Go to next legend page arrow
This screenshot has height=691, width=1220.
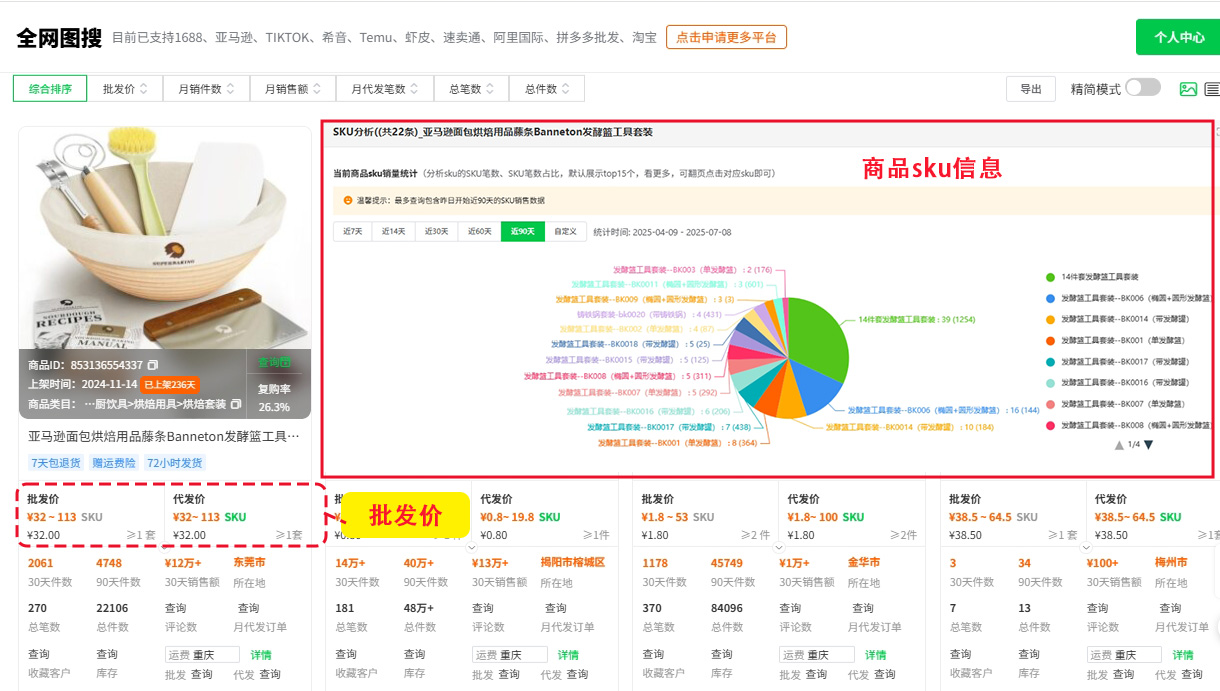(1148, 445)
